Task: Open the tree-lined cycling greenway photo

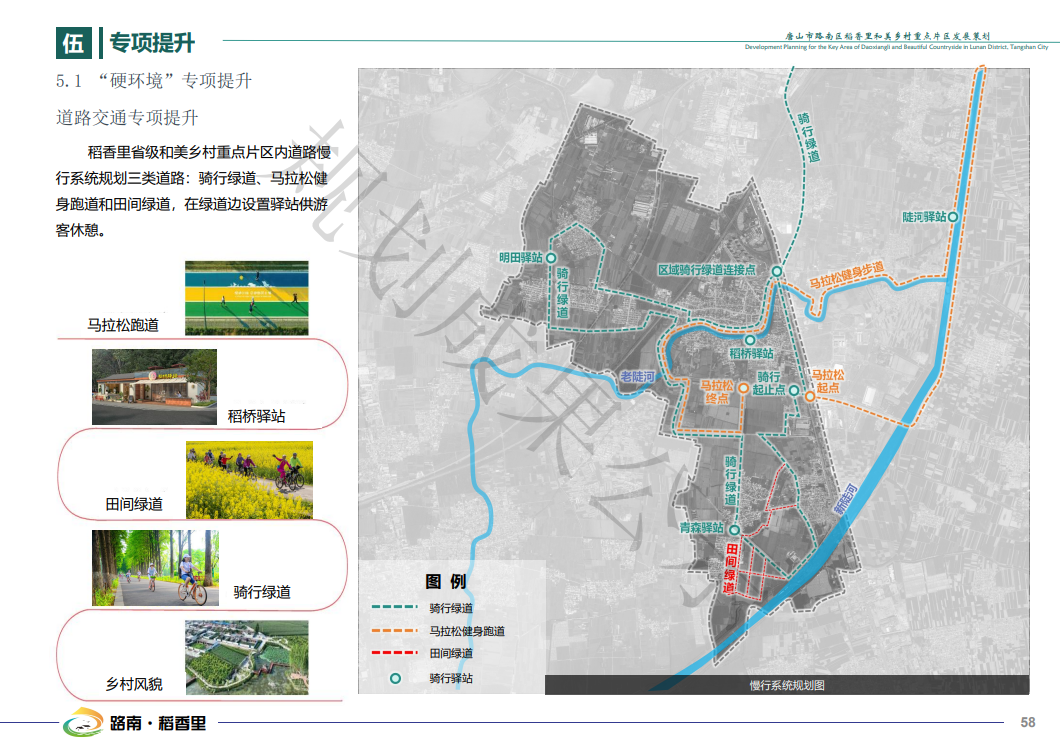Action: 155,567
